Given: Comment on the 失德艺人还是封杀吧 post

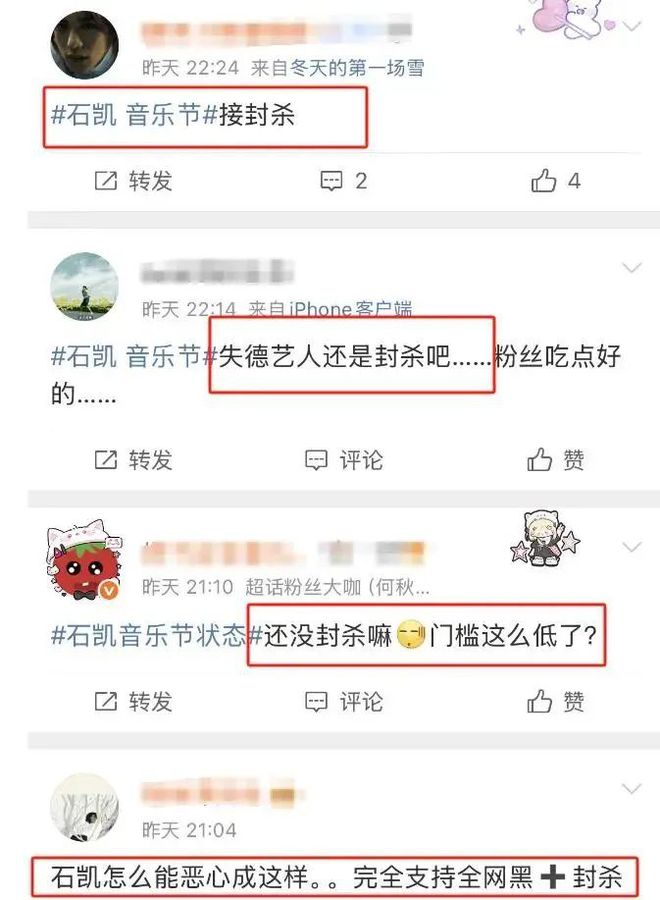Looking at the screenshot, I should pyautogui.click(x=343, y=460).
